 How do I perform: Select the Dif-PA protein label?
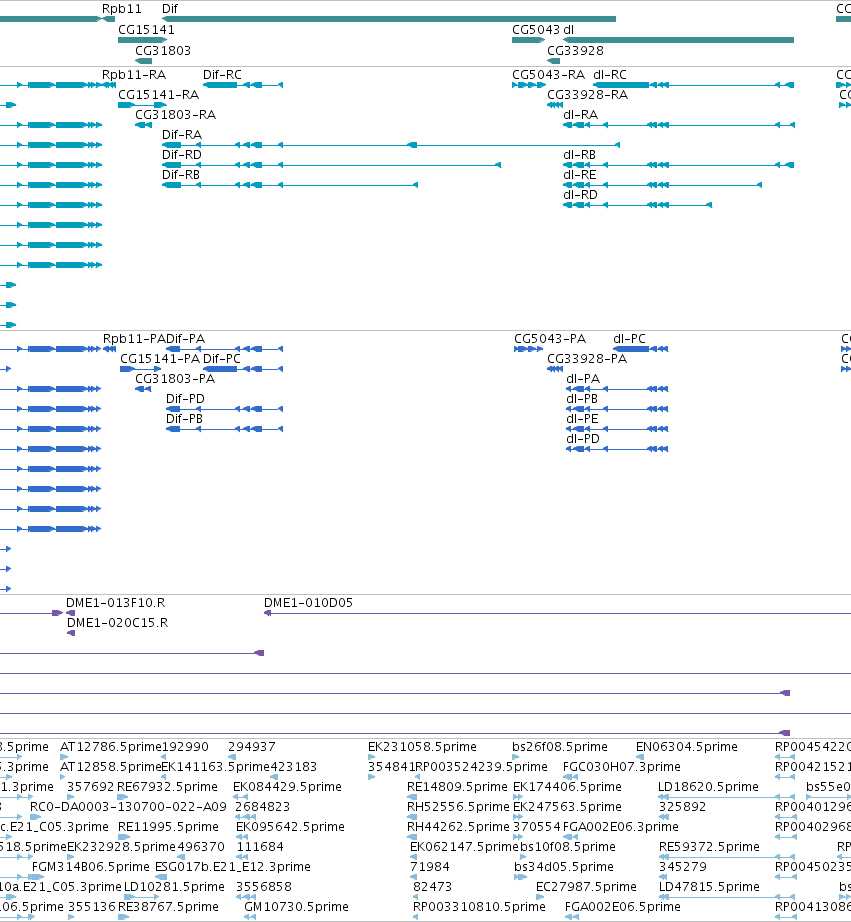[x=185, y=339]
